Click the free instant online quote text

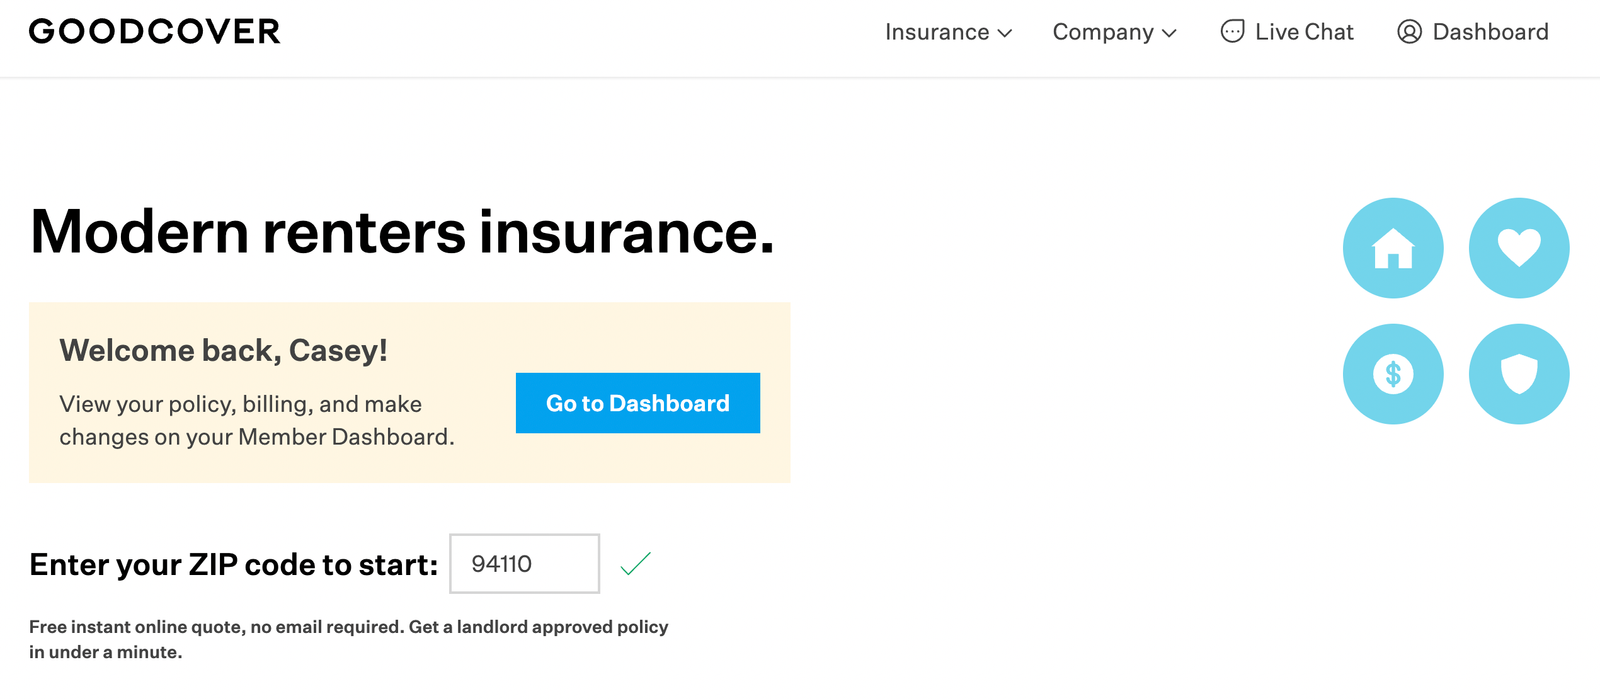[x=348, y=638]
